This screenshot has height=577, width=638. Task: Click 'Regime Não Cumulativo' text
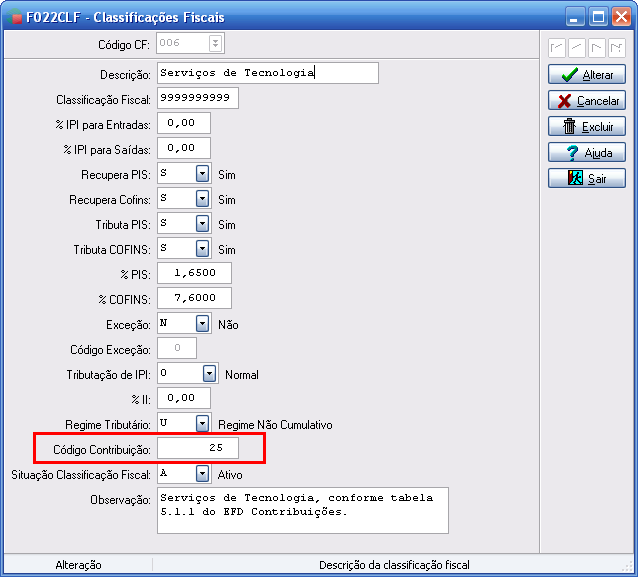pyautogui.click(x=275, y=425)
